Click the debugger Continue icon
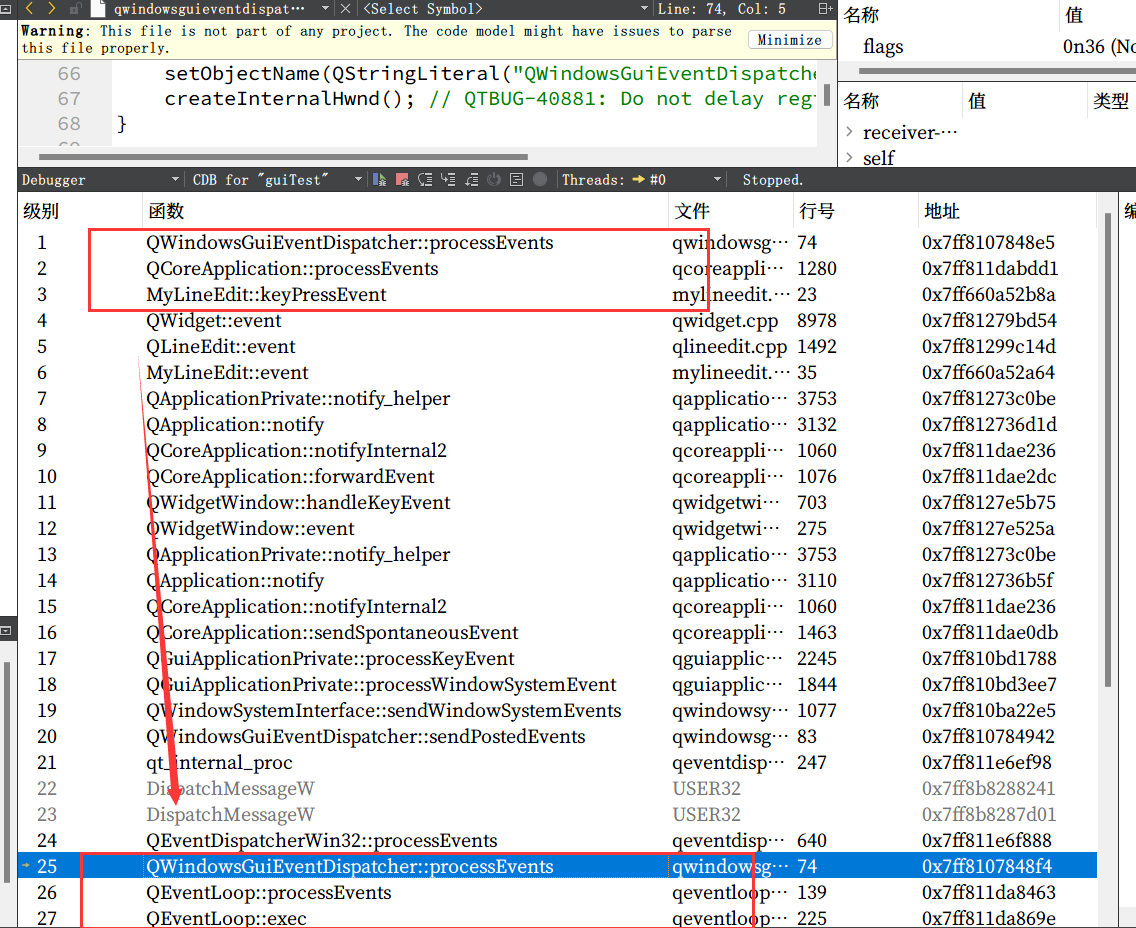This screenshot has width=1136, height=928. pos(379,180)
